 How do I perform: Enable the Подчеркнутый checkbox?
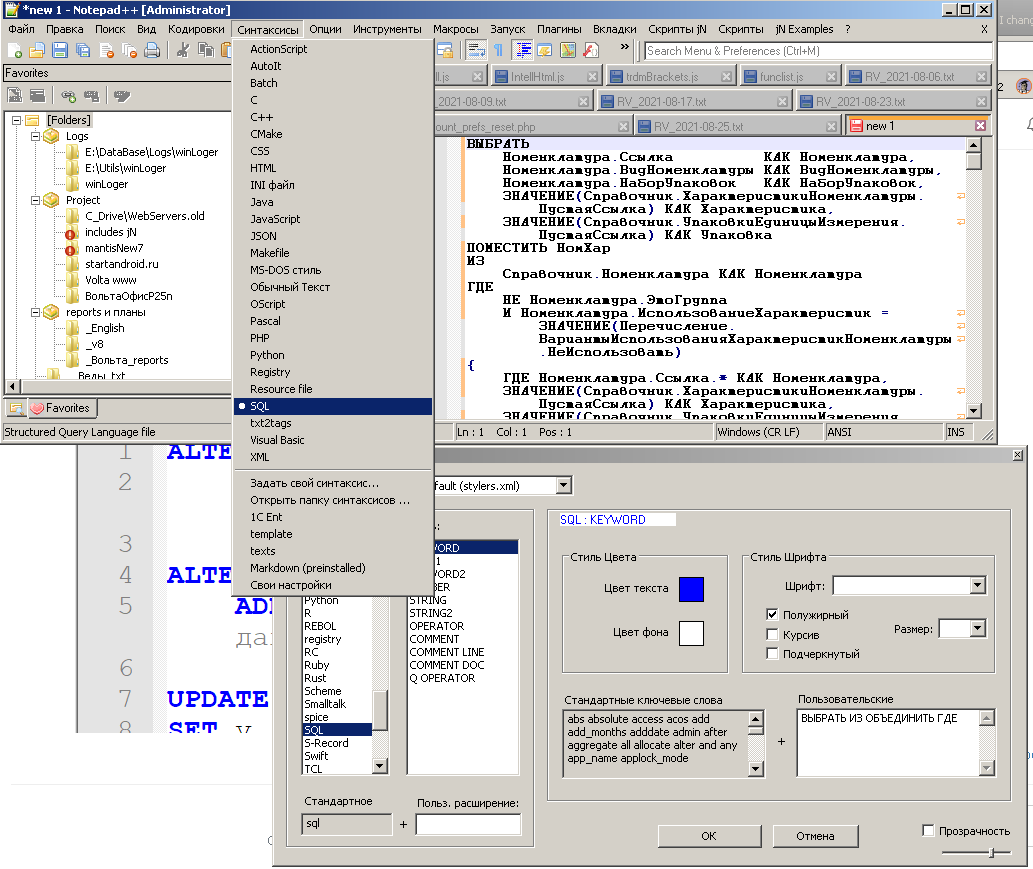tap(772, 654)
